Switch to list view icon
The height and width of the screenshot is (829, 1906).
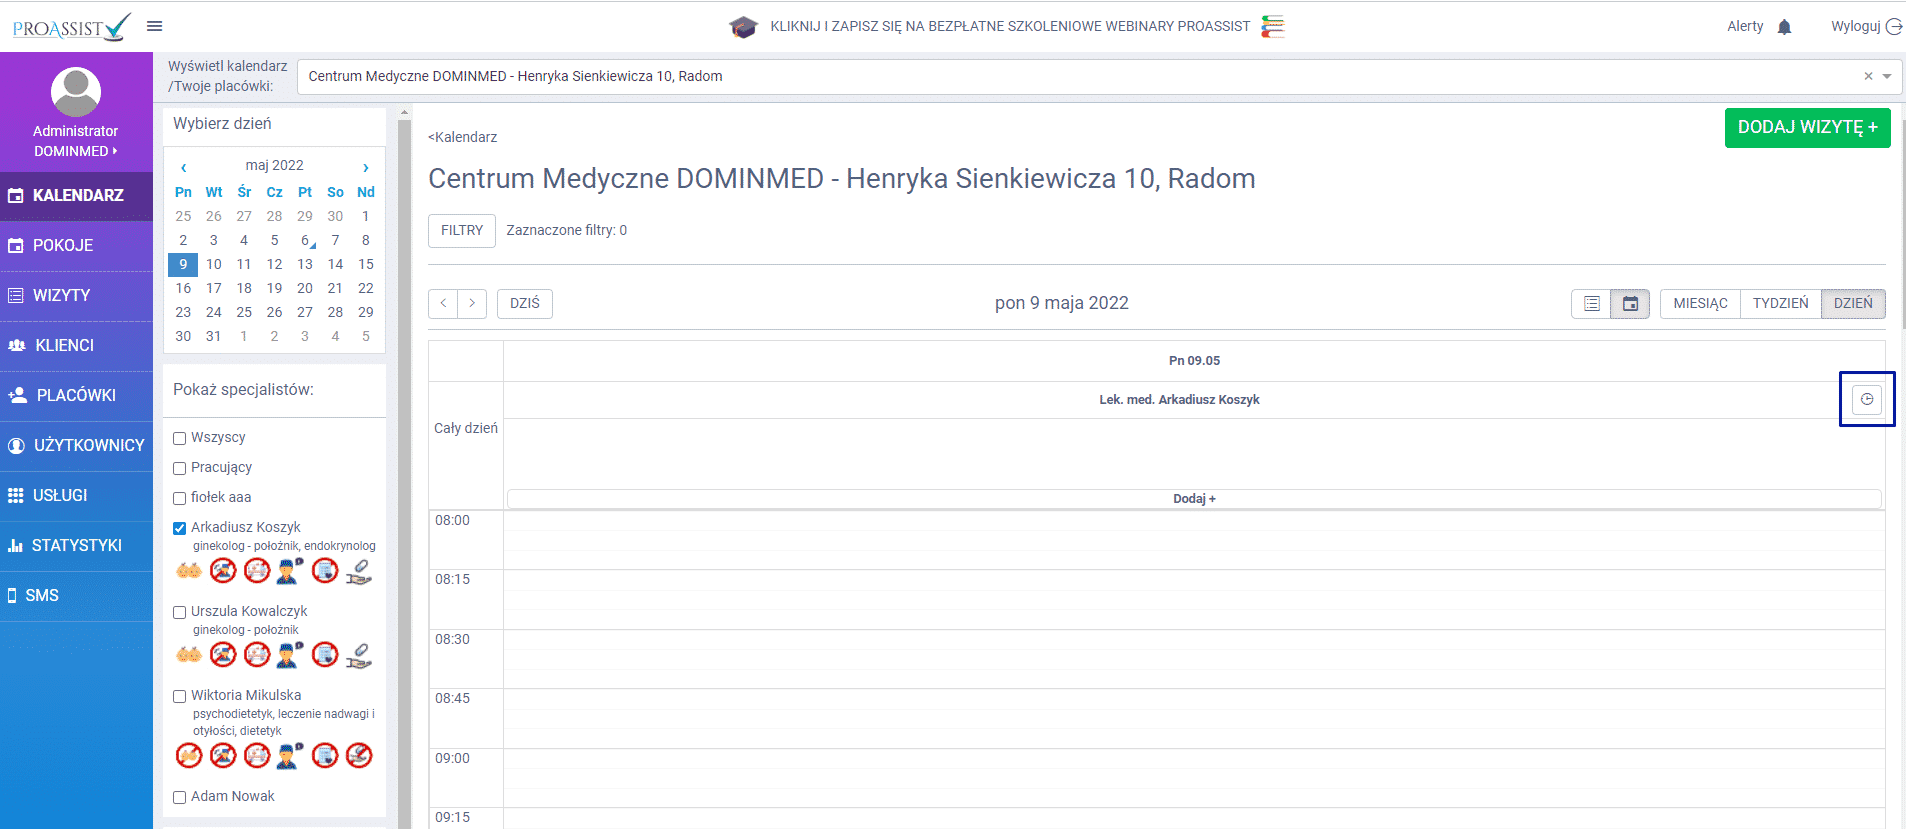[1592, 303]
